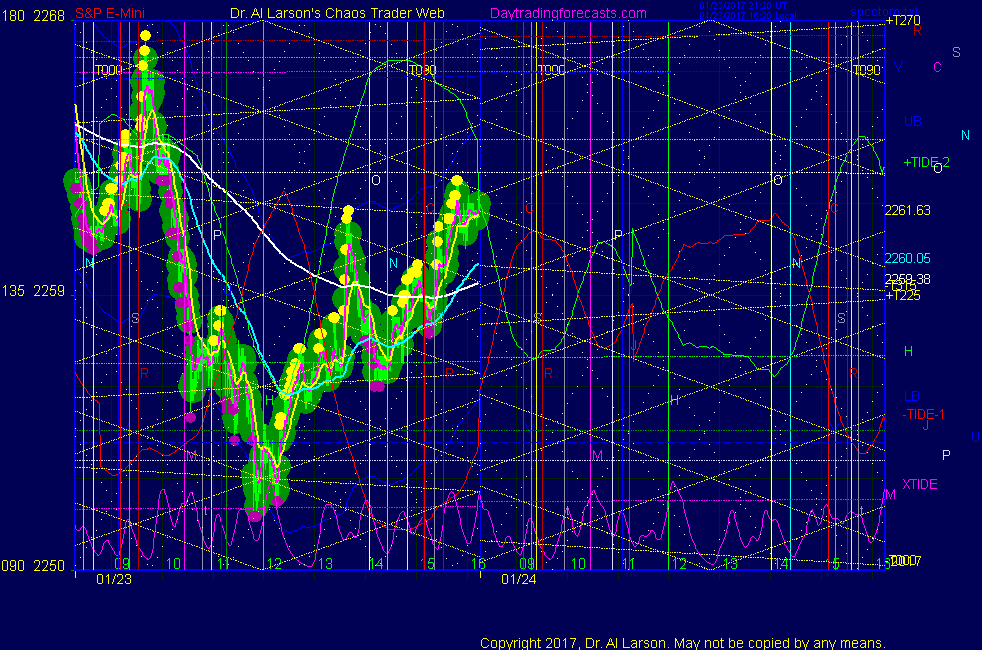Click the magenta "XTIDE" legend label
Image resolution: width=982 pixels, height=650 pixels.
click(x=920, y=485)
